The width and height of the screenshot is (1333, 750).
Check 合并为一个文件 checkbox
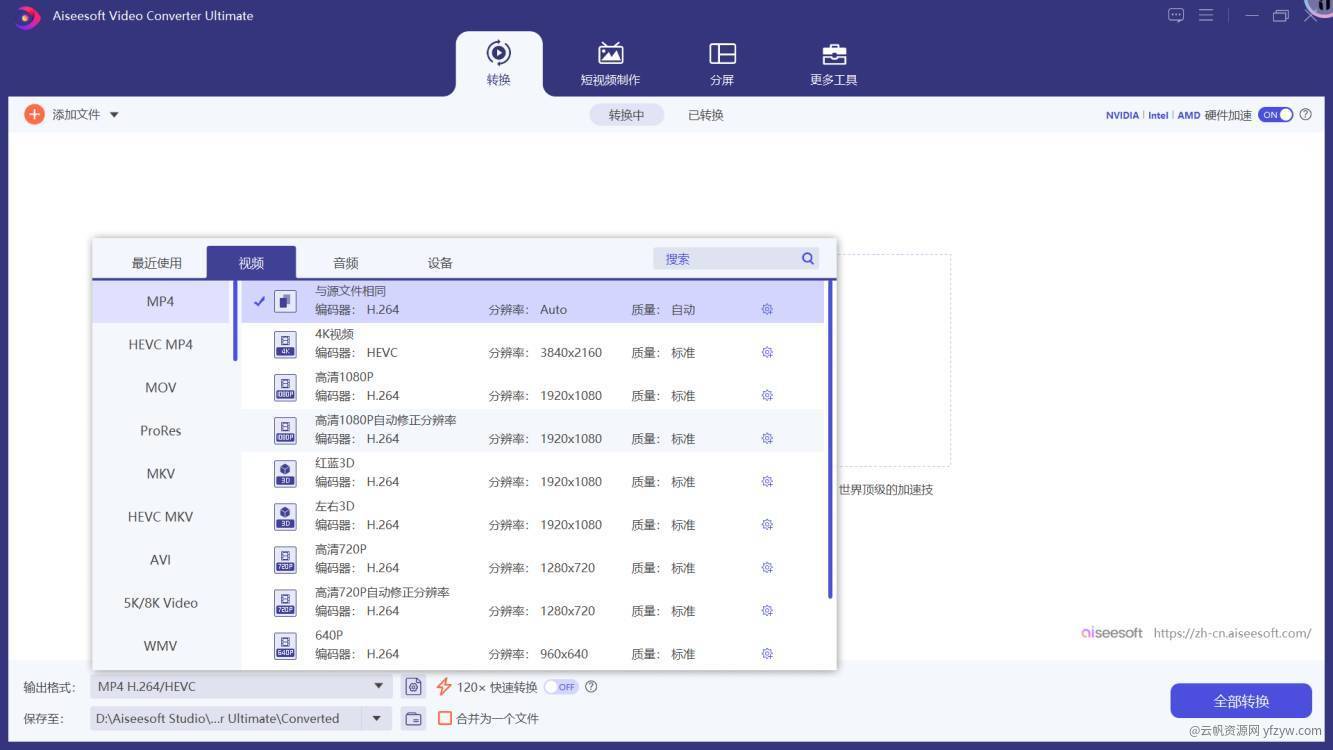[445, 718]
